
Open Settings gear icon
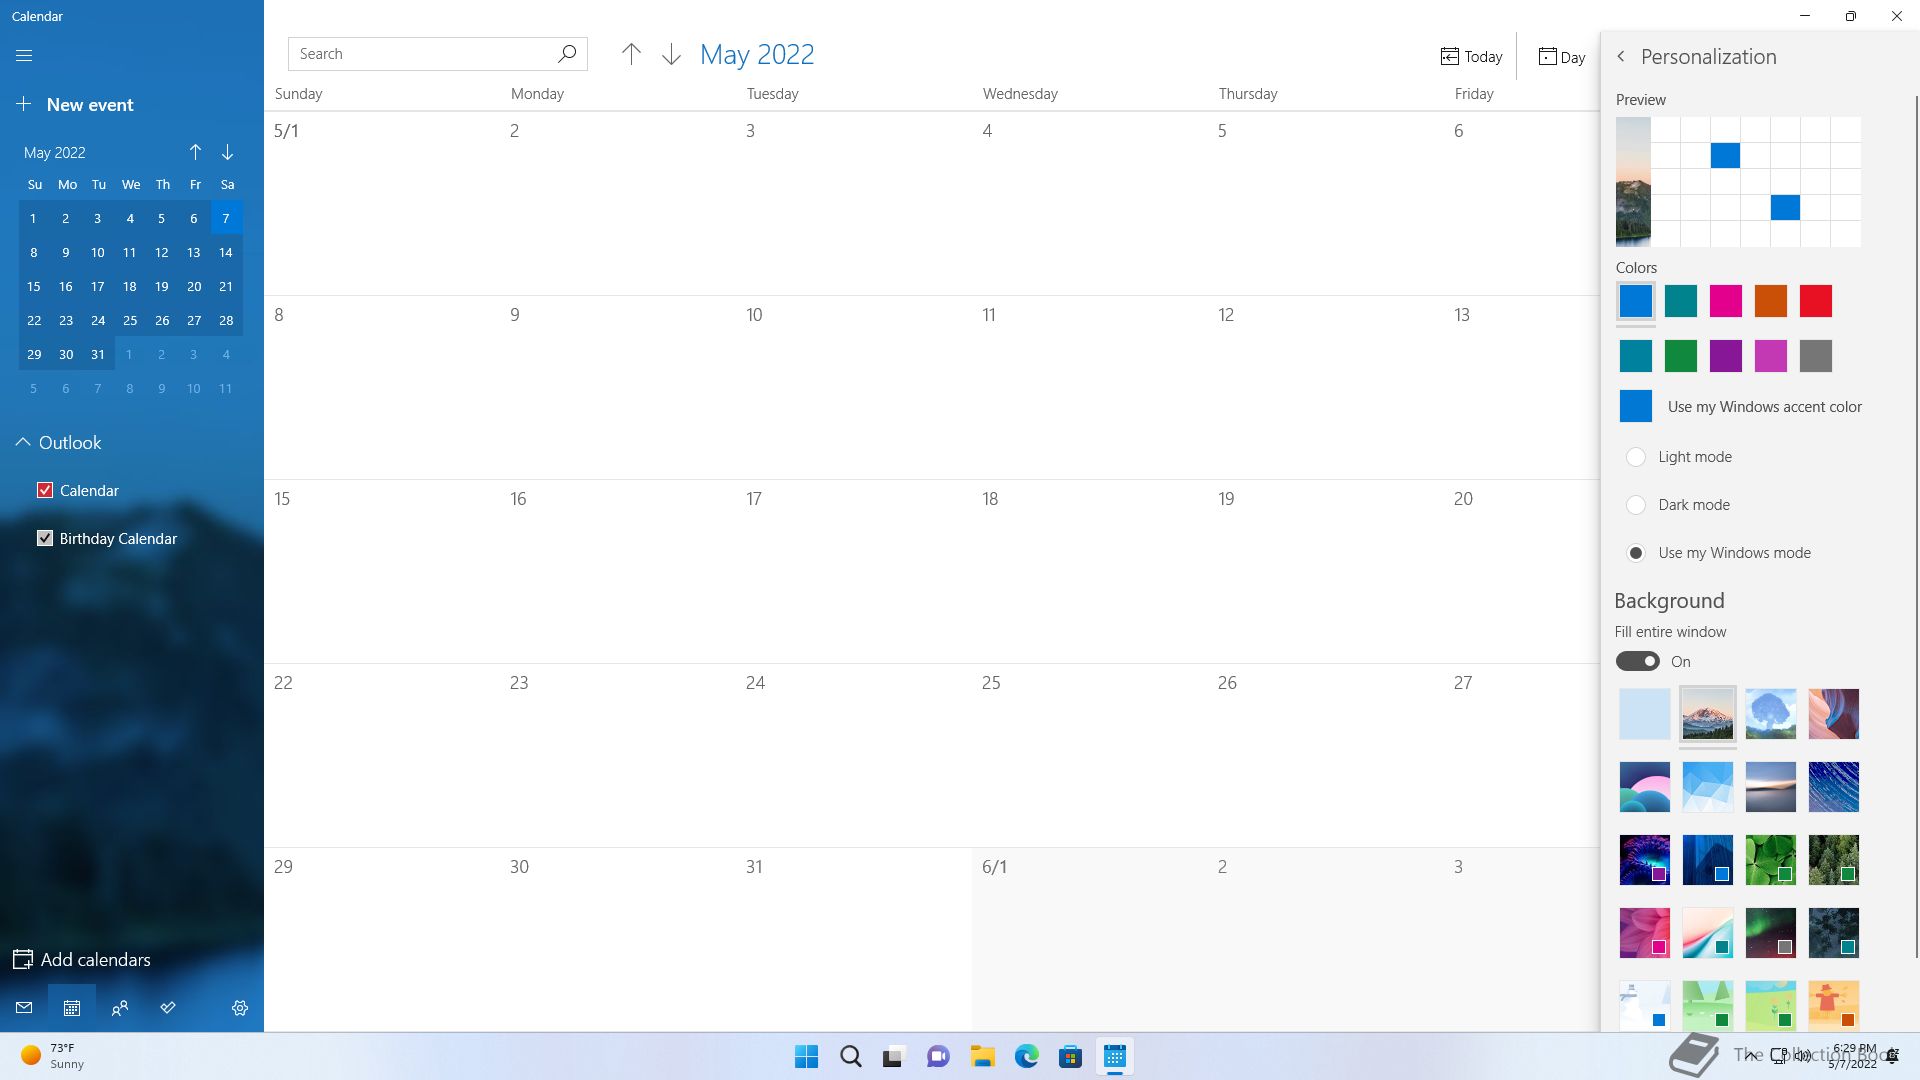[x=240, y=1008]
